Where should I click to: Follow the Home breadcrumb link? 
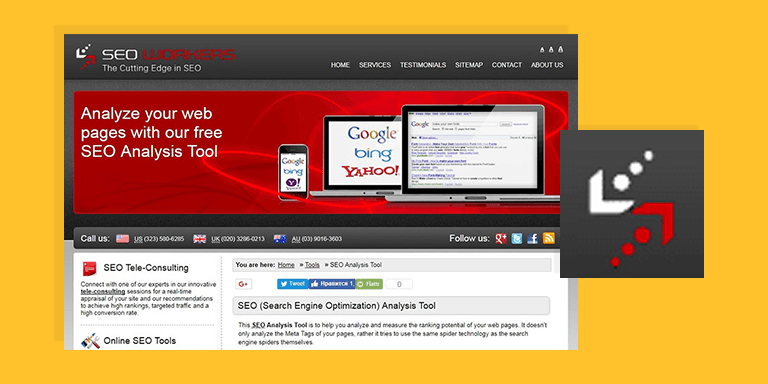tap(286, 265)
